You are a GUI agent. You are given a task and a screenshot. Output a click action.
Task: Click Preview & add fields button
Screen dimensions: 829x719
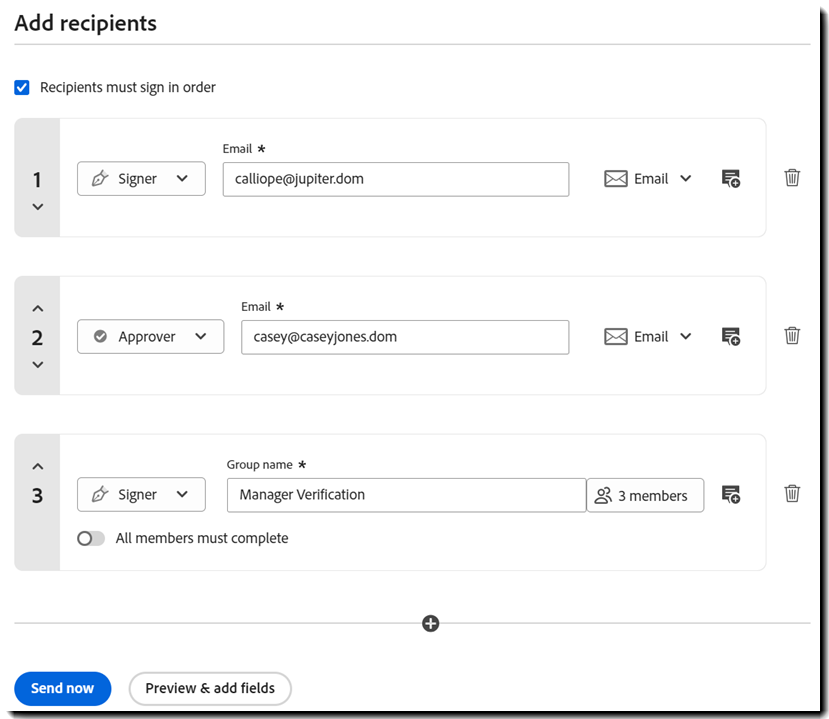(x=210, y=688)
